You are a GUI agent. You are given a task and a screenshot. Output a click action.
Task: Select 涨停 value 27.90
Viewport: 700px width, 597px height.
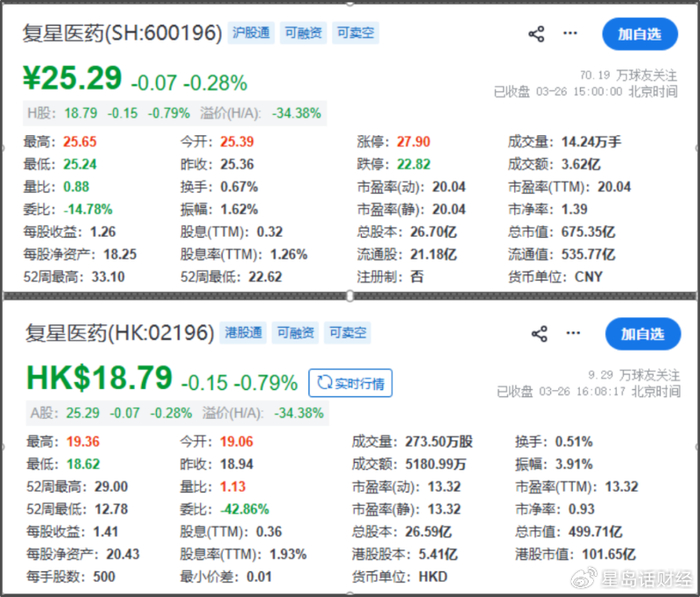point(413,142)
